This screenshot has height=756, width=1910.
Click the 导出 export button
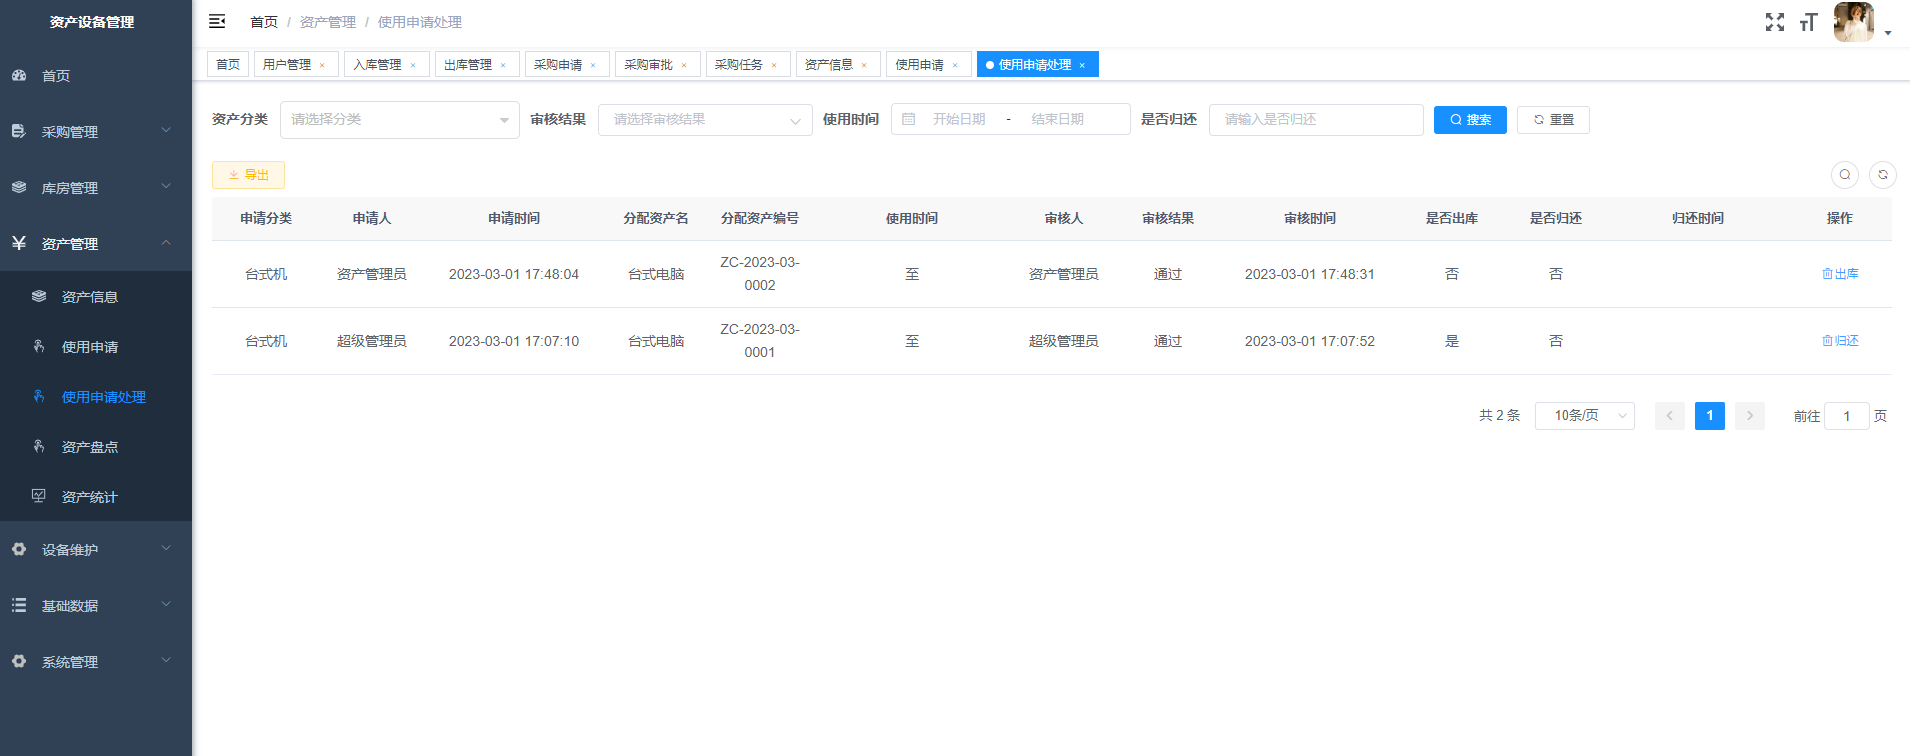pyautogui.click(x=248, y=175)
